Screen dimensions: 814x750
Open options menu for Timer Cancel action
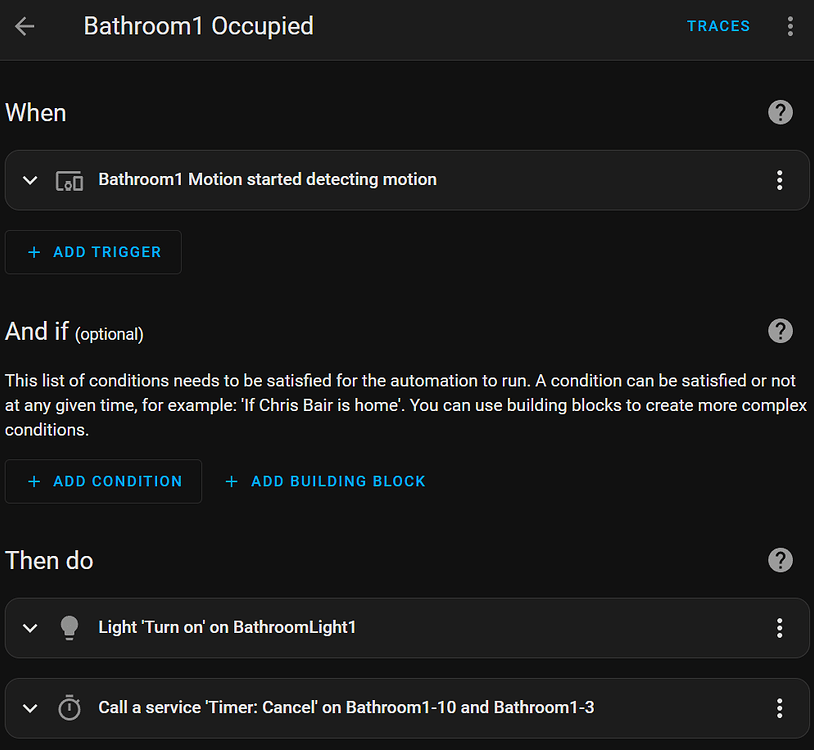click(x=779, y=708)
